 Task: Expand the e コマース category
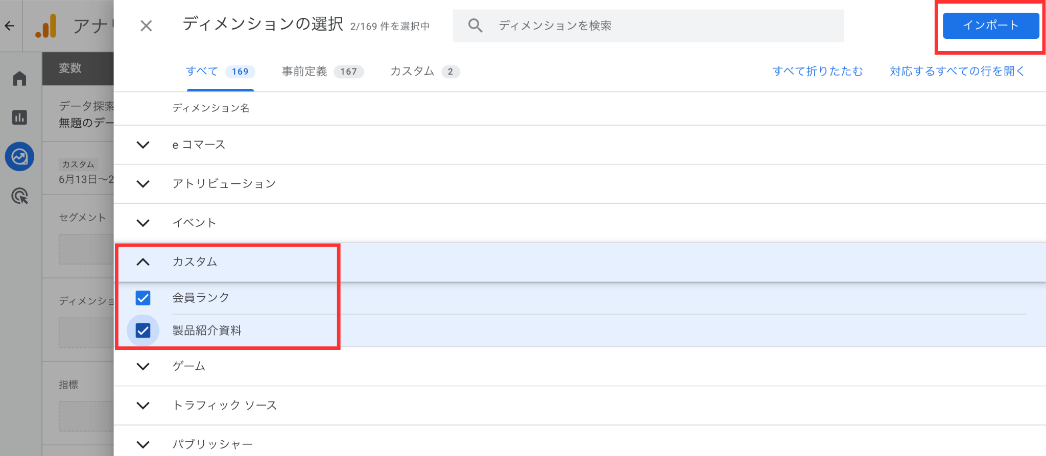pyautogui.click(x=143, y=145)
